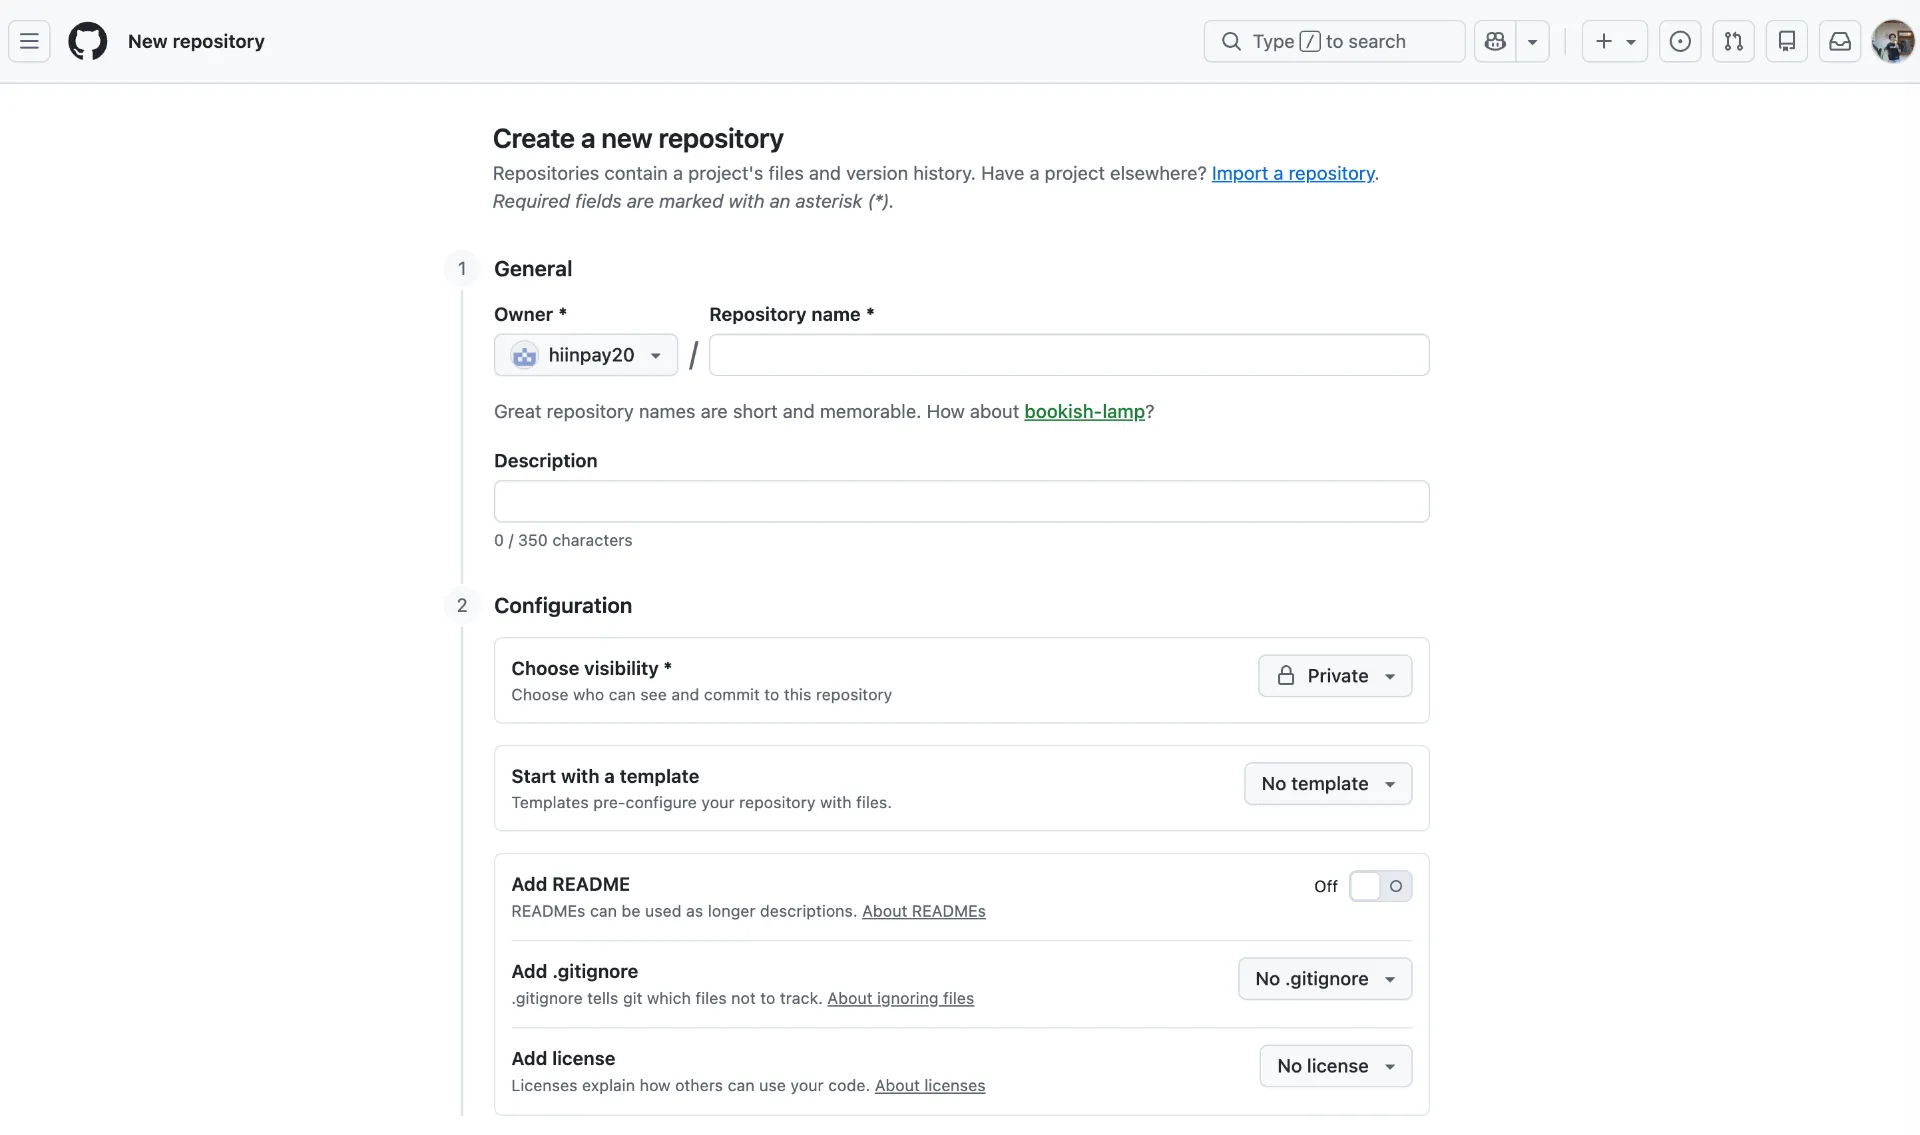Open the hiinpay20 owner dropdown
This screenshot has height=1135, width=1920.
pos(586,355)
